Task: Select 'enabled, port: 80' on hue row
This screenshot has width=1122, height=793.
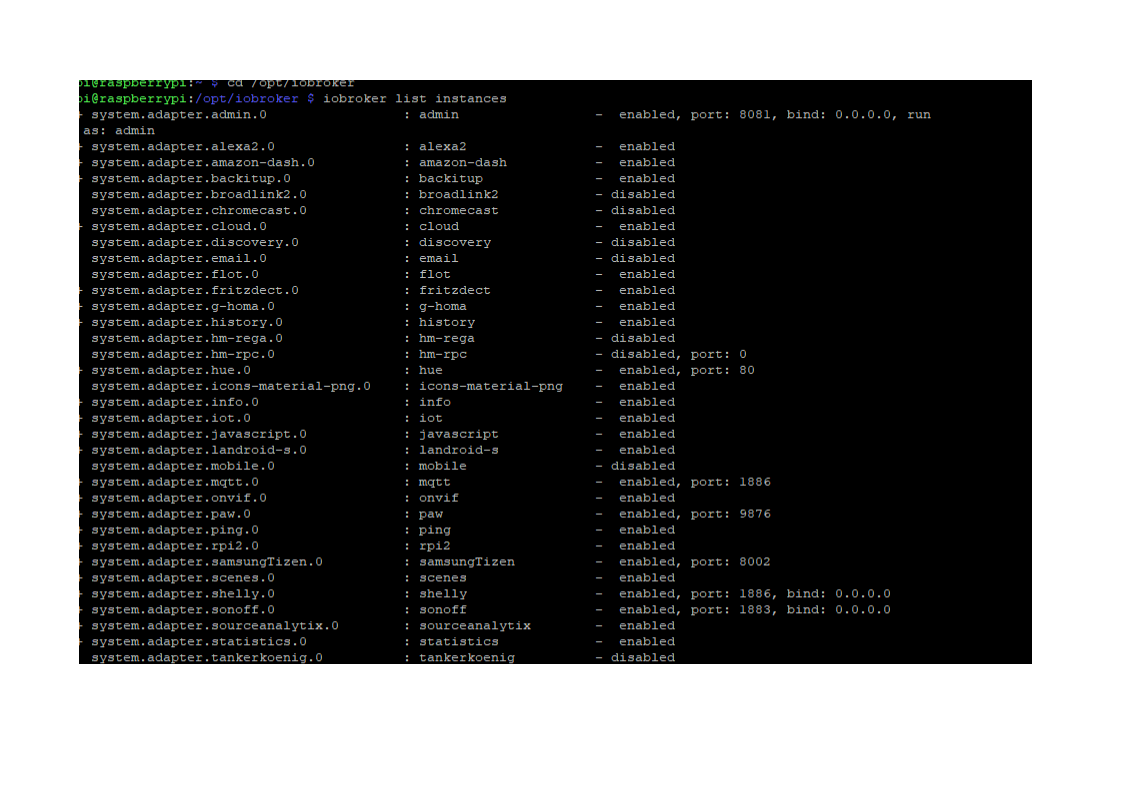Action: tap(687, 370)
